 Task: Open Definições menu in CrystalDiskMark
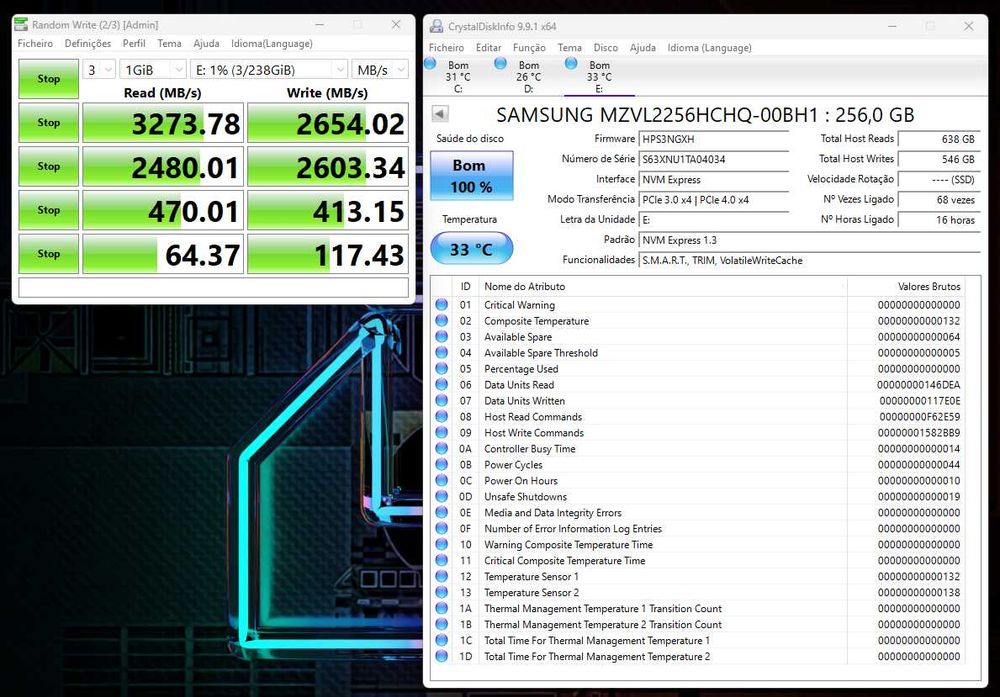pos(87,43)
